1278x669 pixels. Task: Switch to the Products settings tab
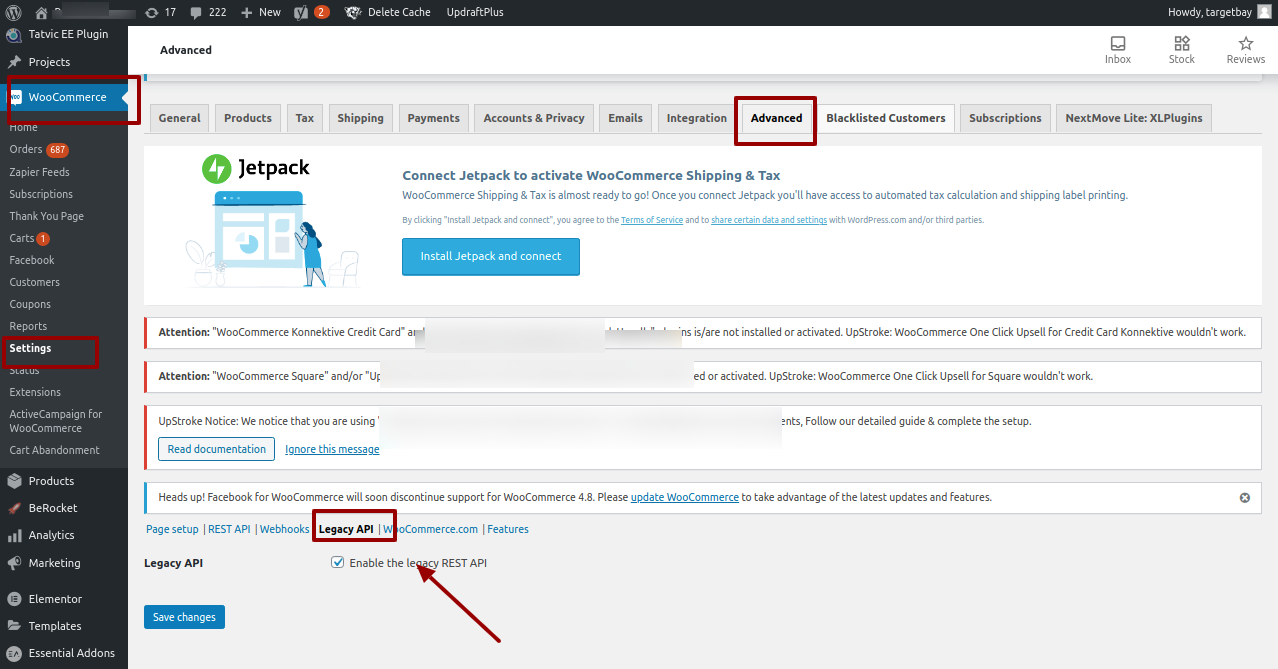coord(248,118)
